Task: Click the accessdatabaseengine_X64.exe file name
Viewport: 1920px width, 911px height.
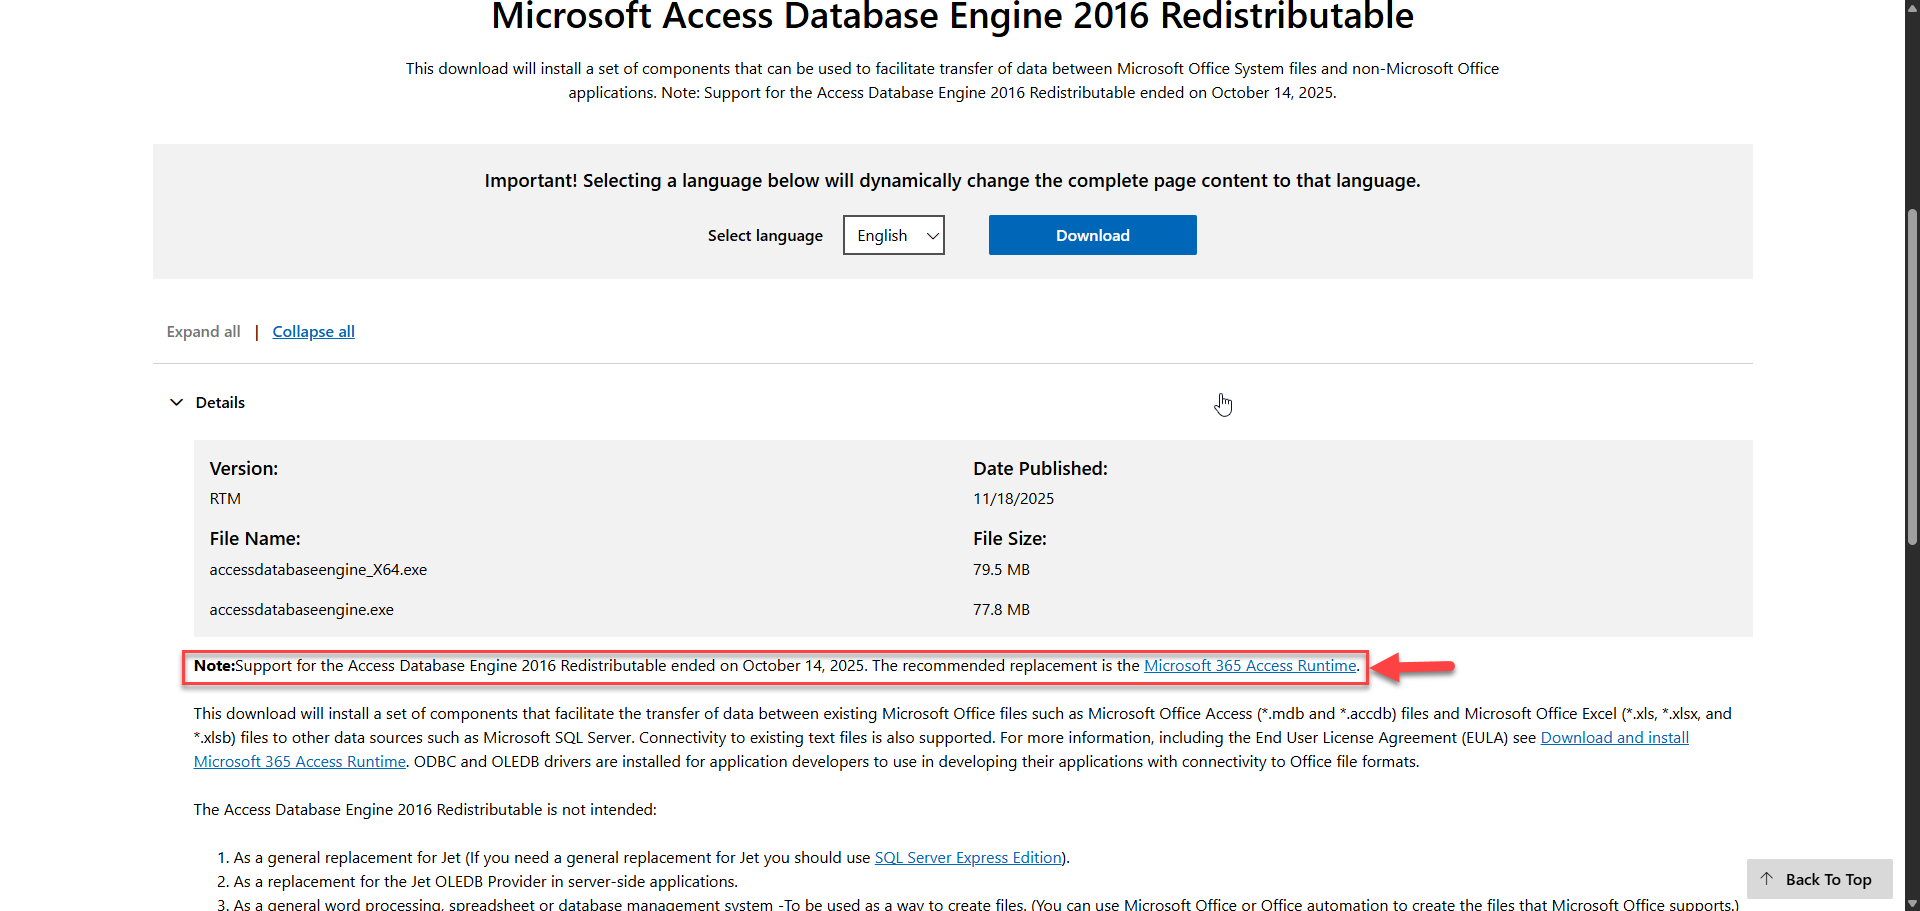Action: point(318,570)
